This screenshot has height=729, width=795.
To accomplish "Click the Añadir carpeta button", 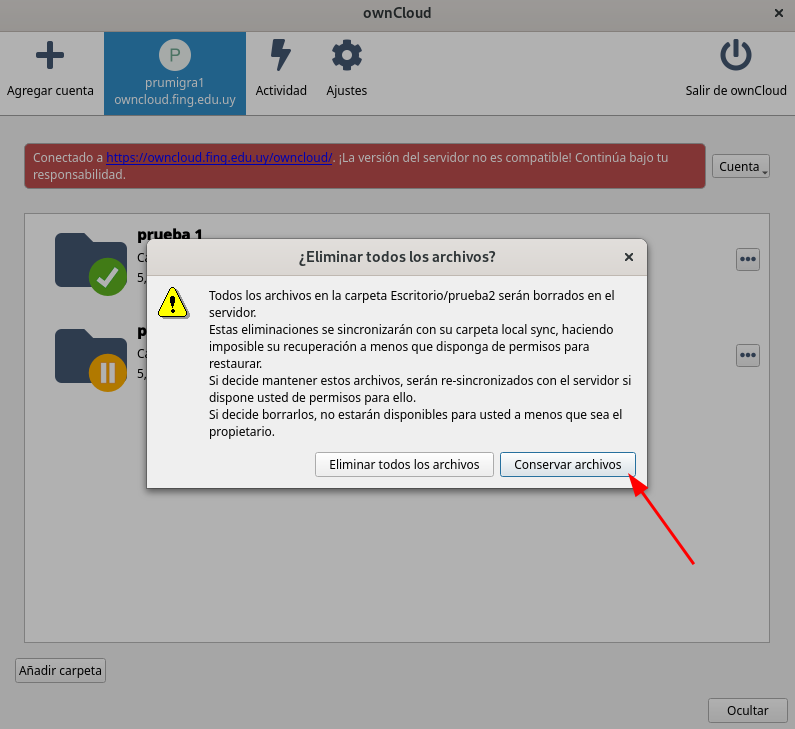I will tap(60, 671).
